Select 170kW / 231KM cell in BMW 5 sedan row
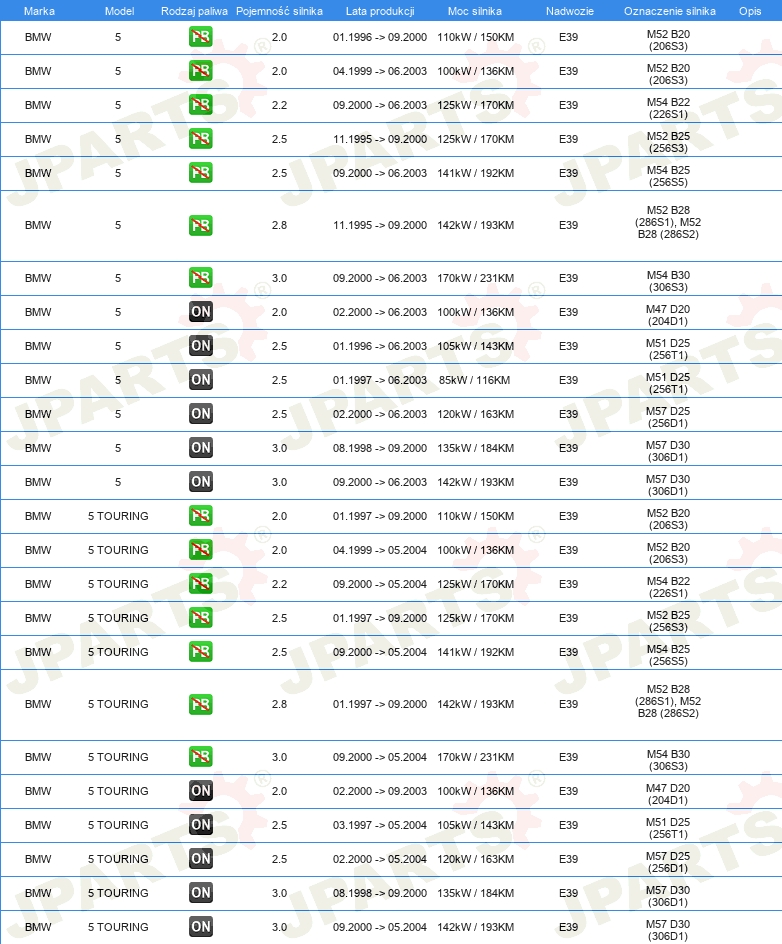Viewport: 782px width, 944px height. tap(476, 278)
